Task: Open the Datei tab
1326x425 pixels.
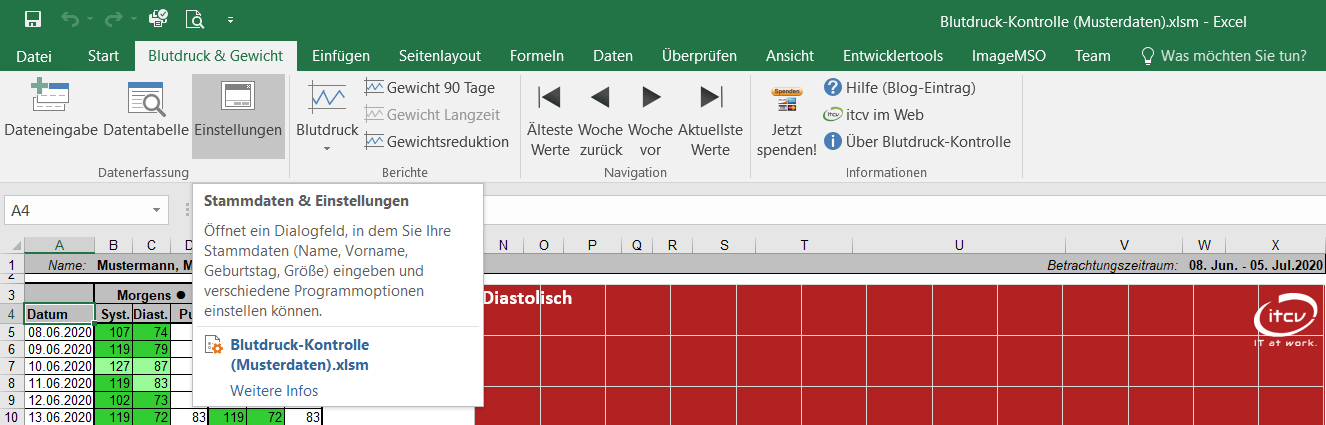Action: click(x=34, y=56)
